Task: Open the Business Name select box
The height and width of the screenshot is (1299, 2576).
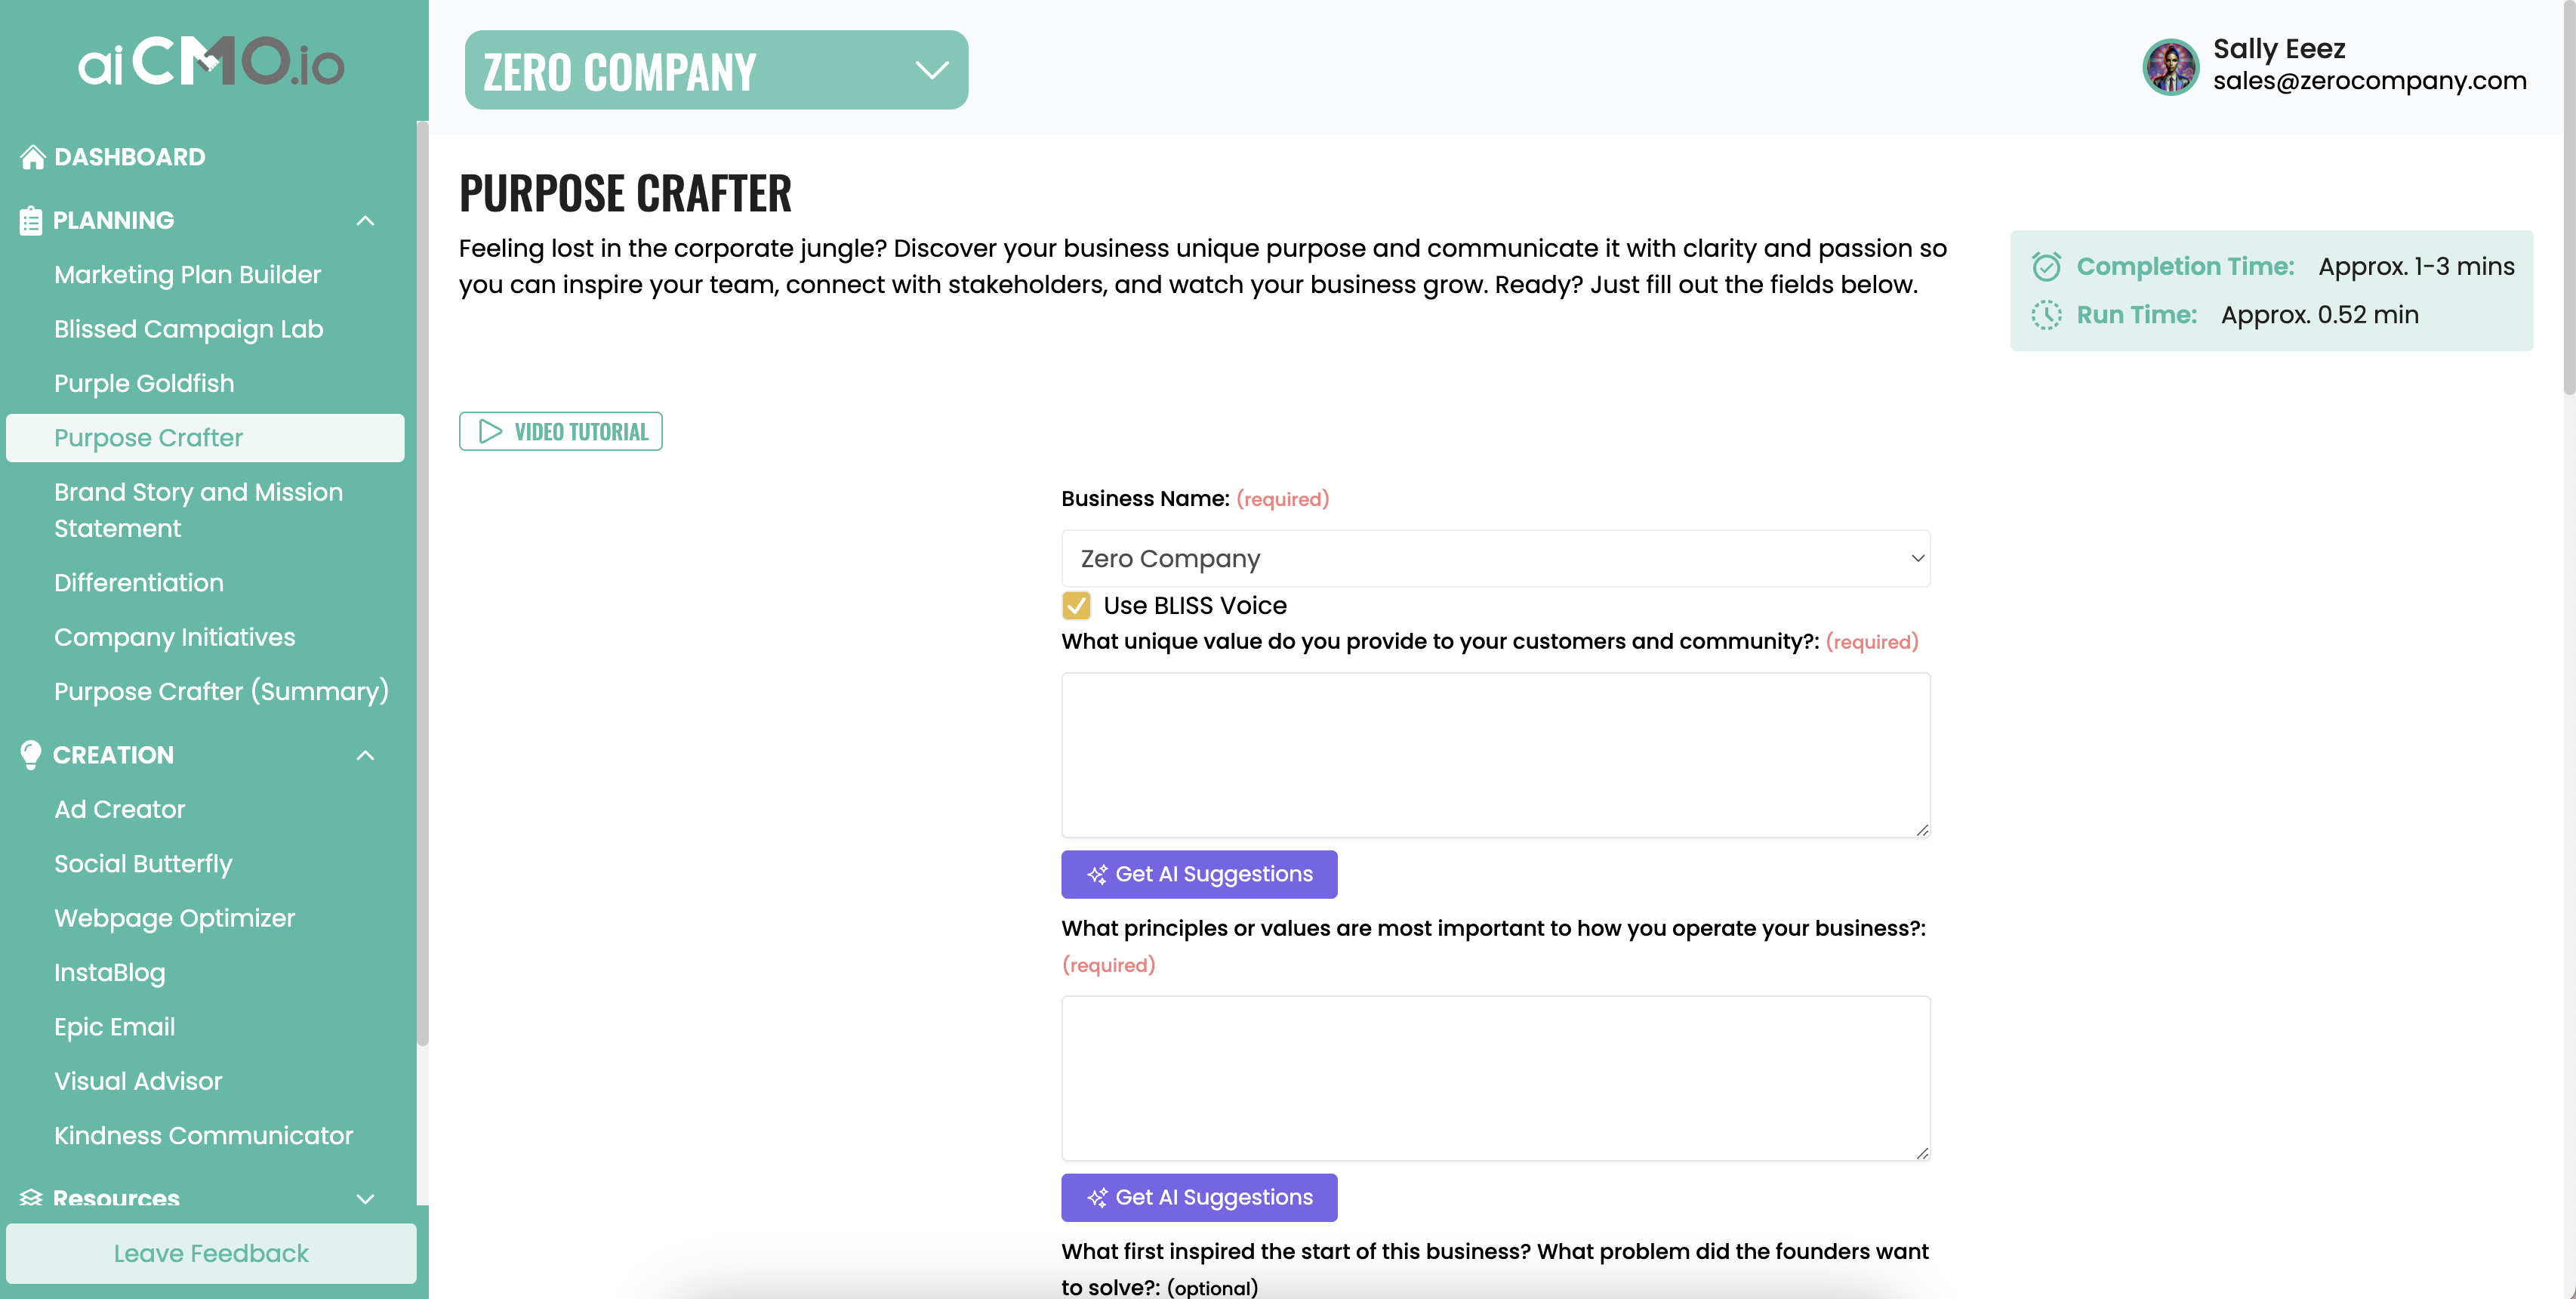Action: [x=1495, y=558]
